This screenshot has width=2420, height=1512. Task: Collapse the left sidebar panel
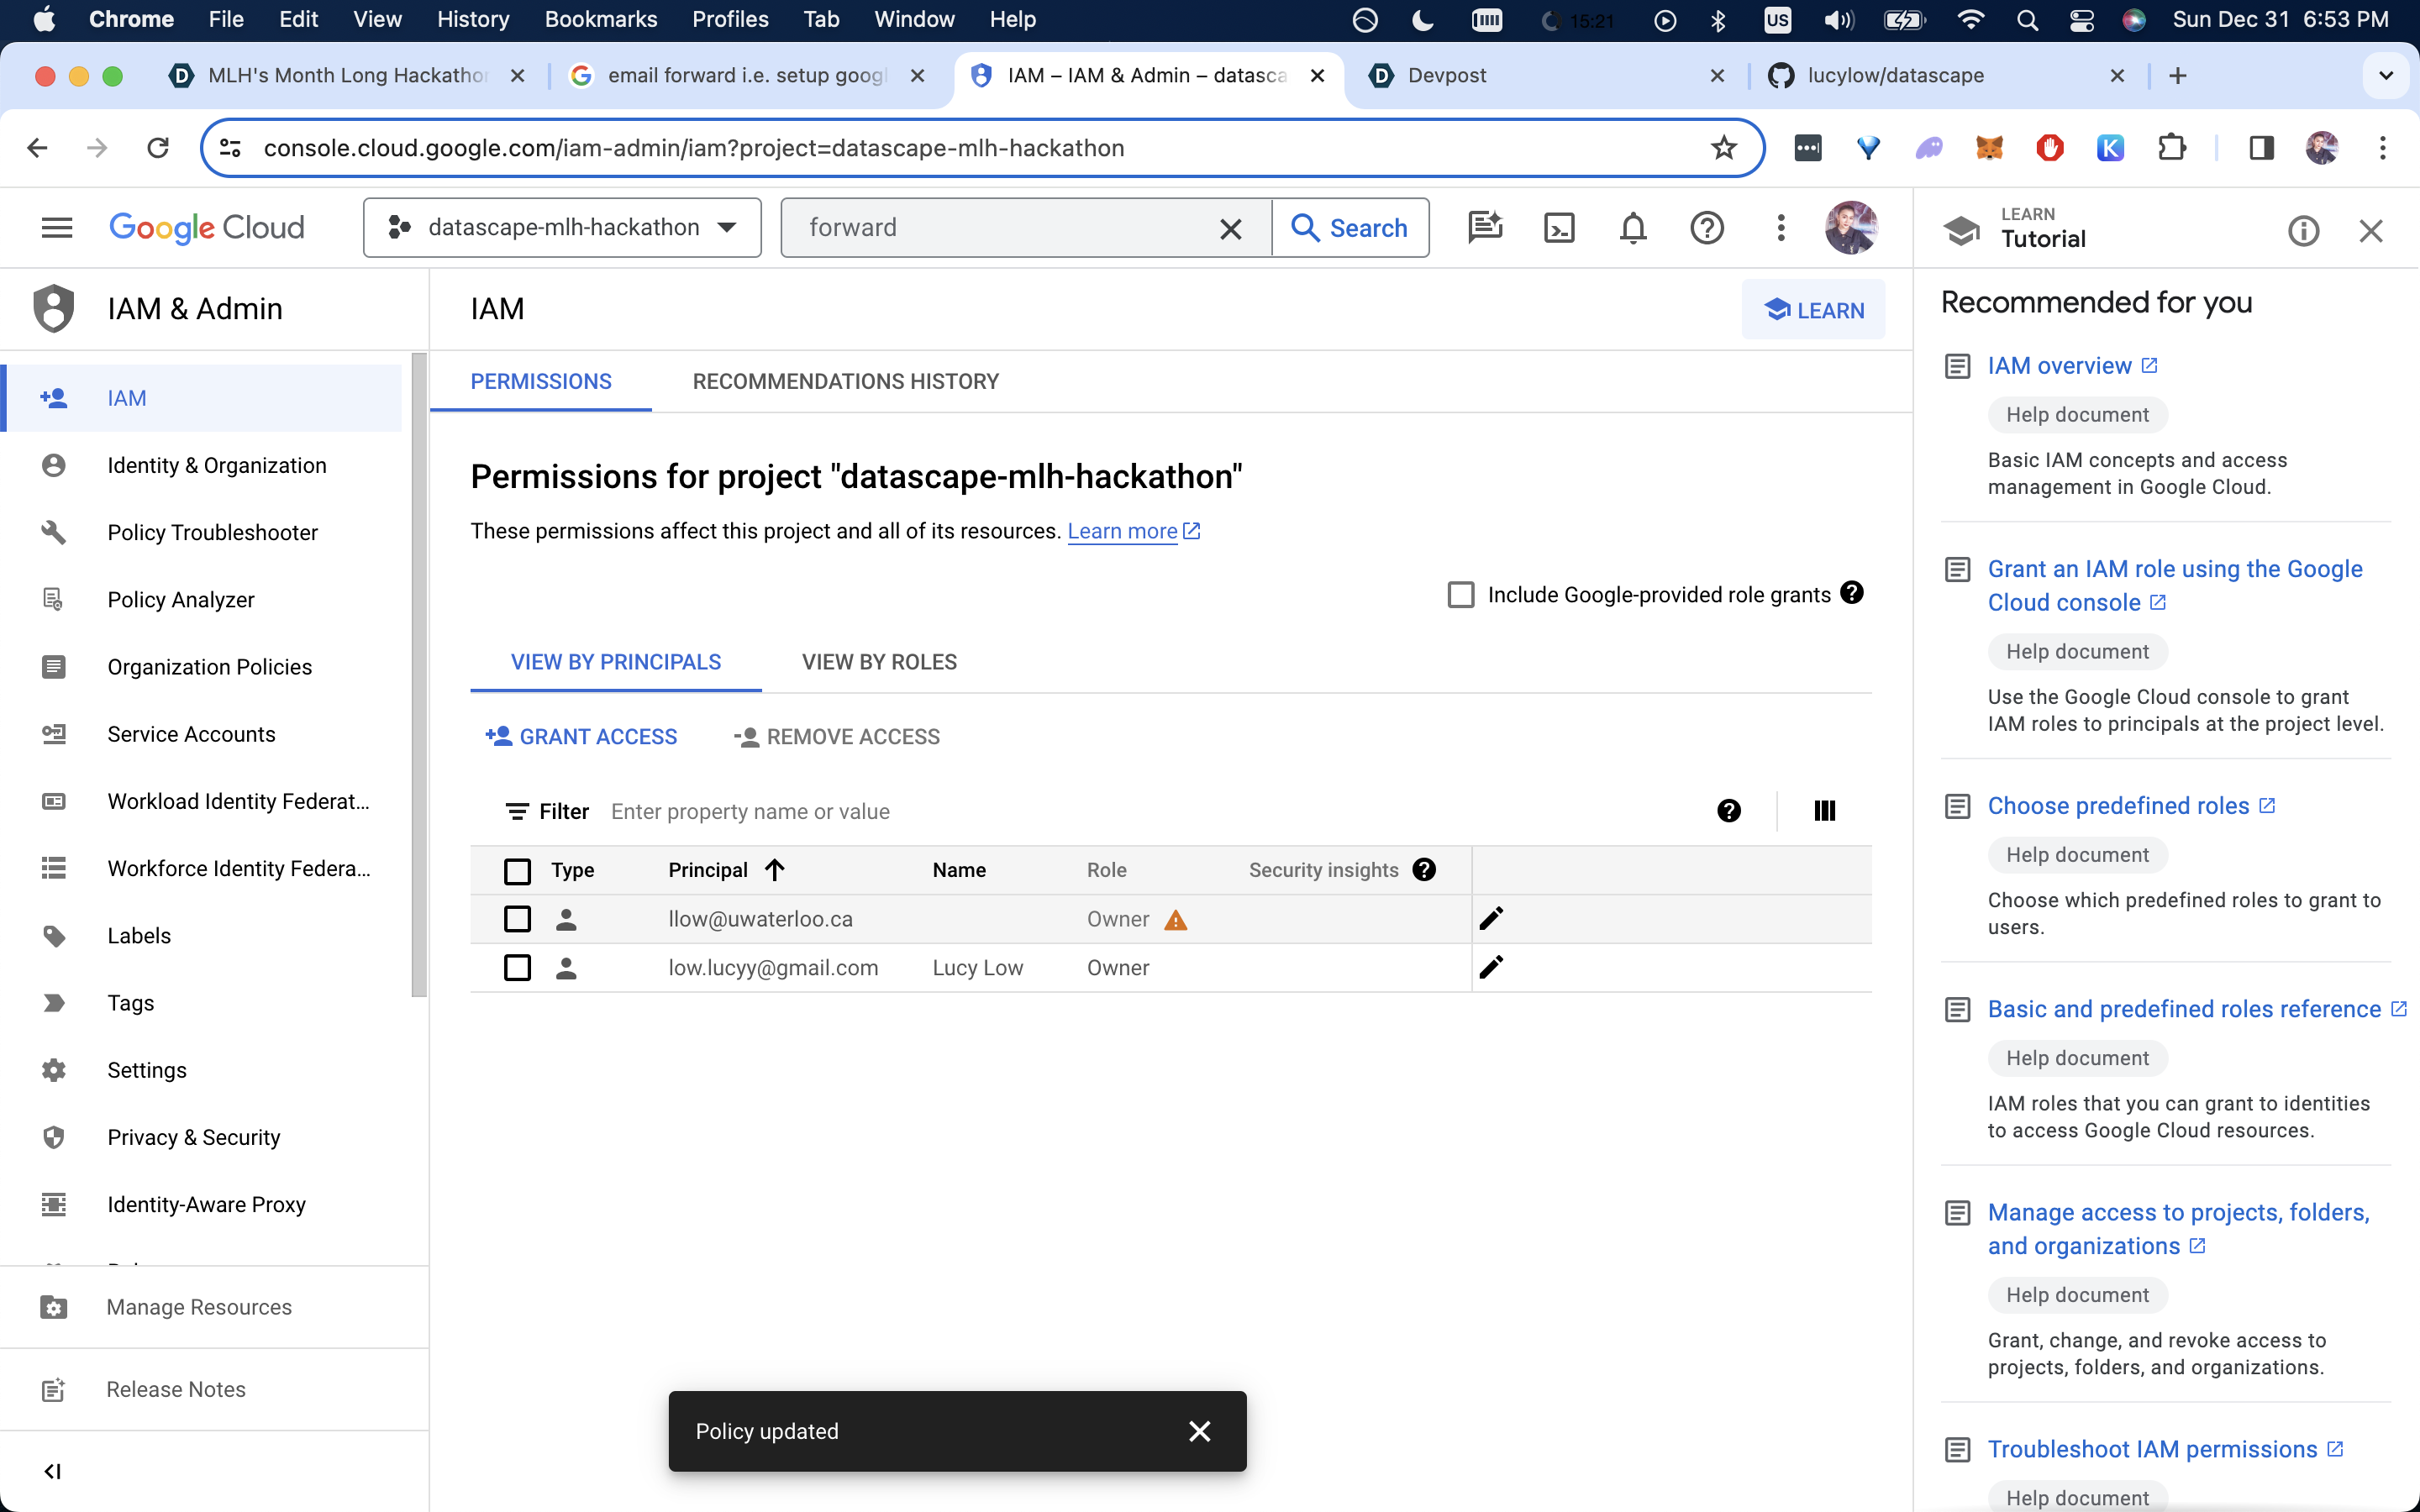(x=52, y=1471)
